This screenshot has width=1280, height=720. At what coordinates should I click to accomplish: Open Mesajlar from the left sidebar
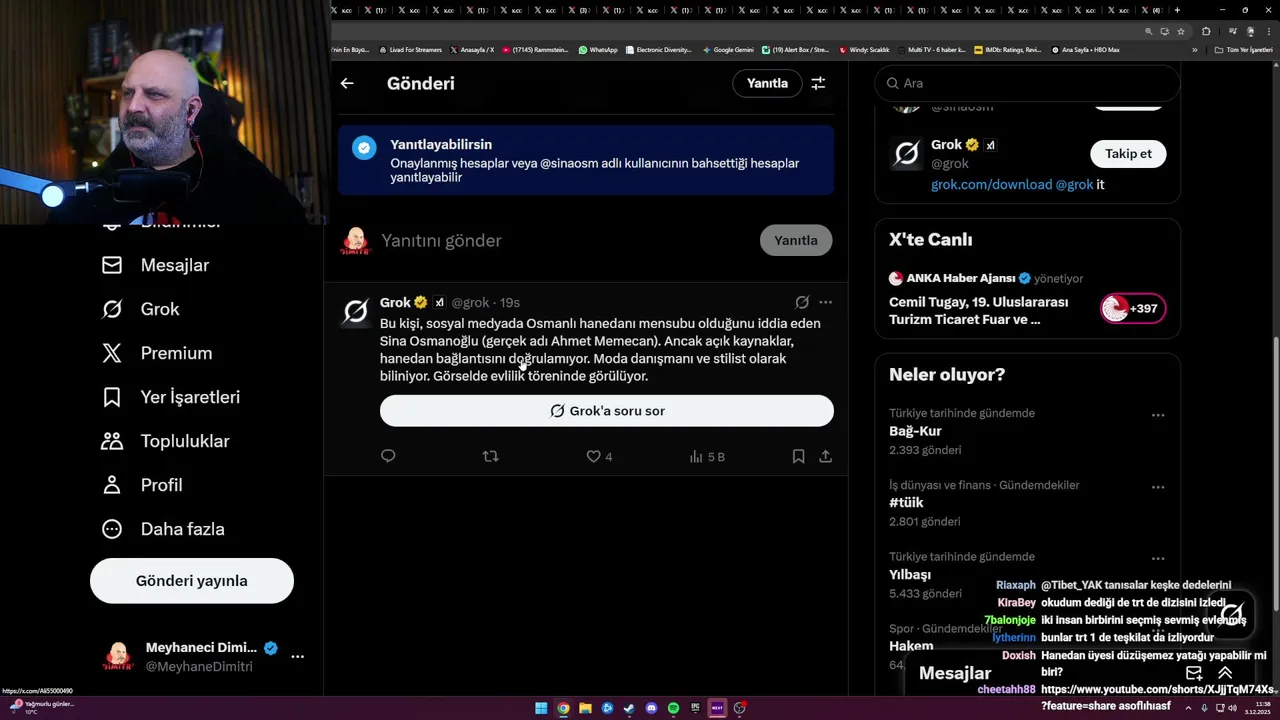coord(155,265)
